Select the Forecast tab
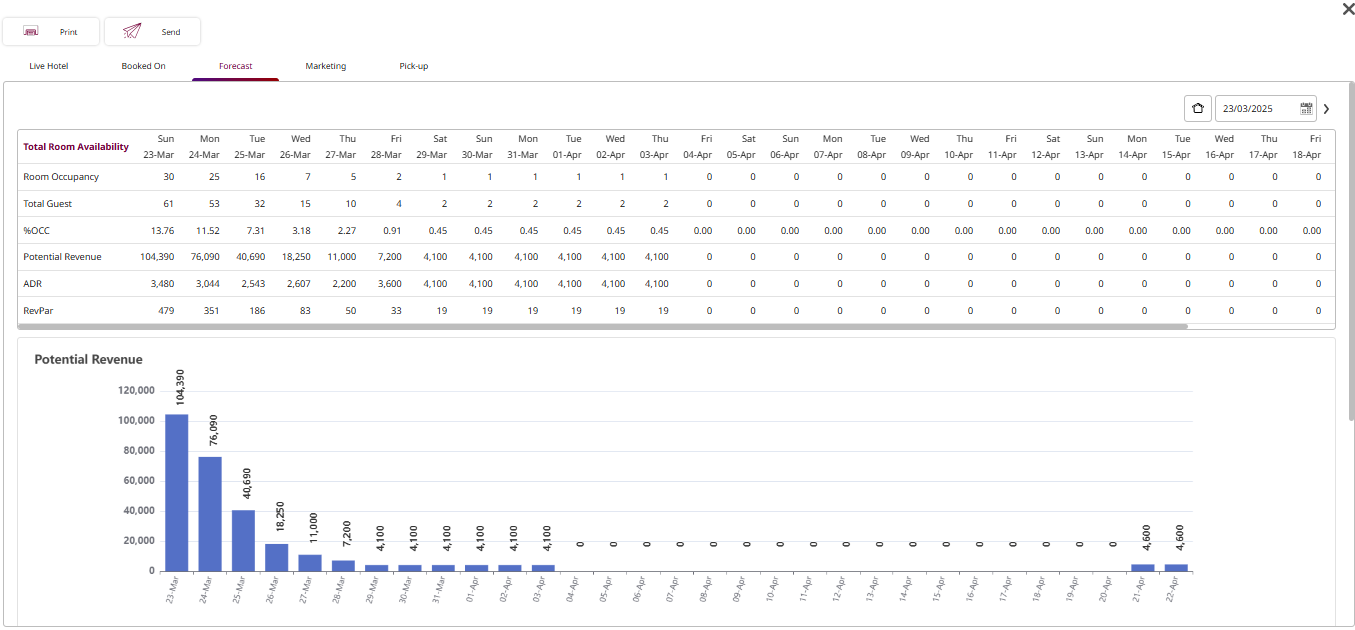Screen dimensions: 1355x630 coord(236,66)
